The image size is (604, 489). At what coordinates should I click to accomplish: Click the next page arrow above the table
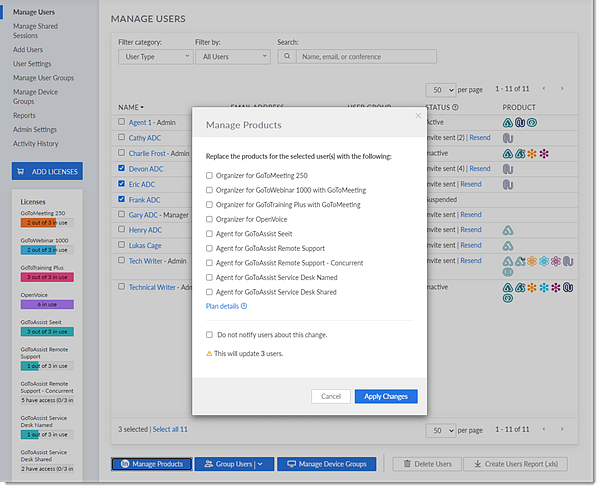(561, 89)
